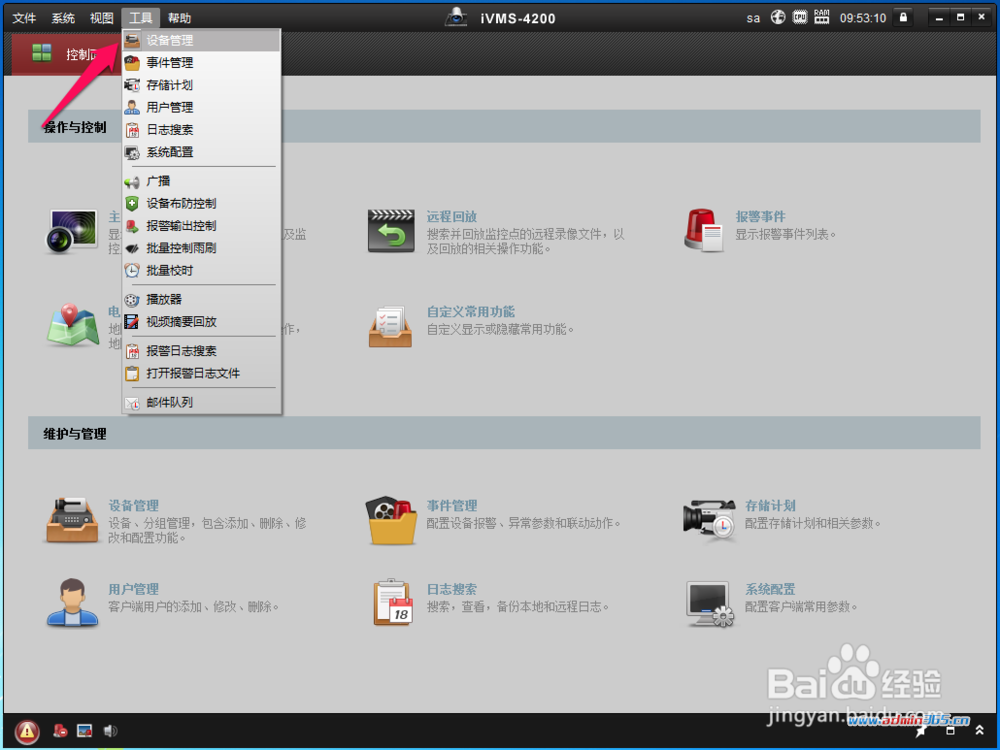Select 广播 broadcast menu entry
This screenshot has width=1000, height=750.
(x=202, y=181)
